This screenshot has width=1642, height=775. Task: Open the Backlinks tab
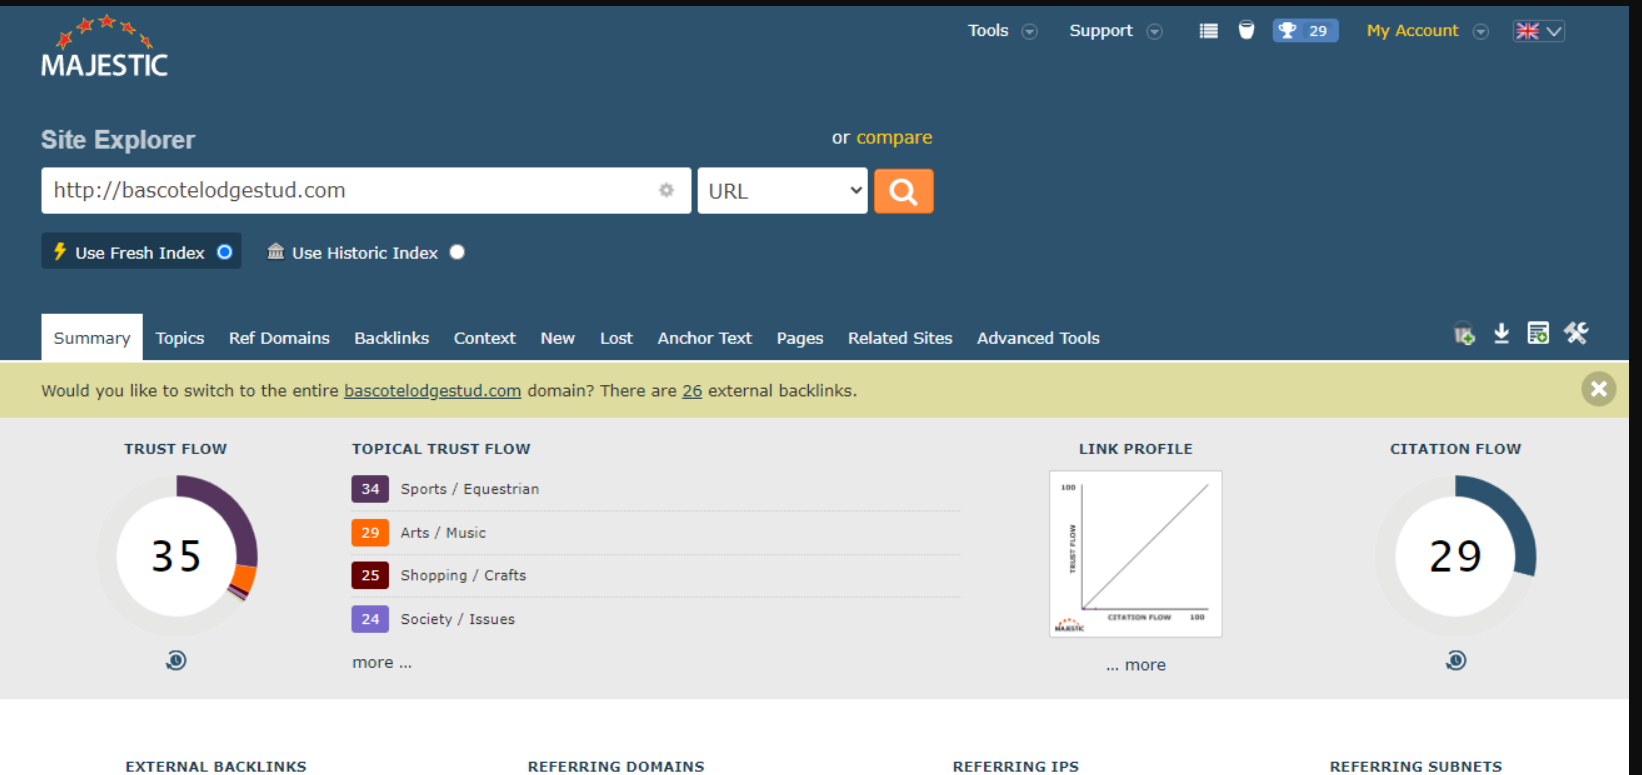(x=392, y=338)
